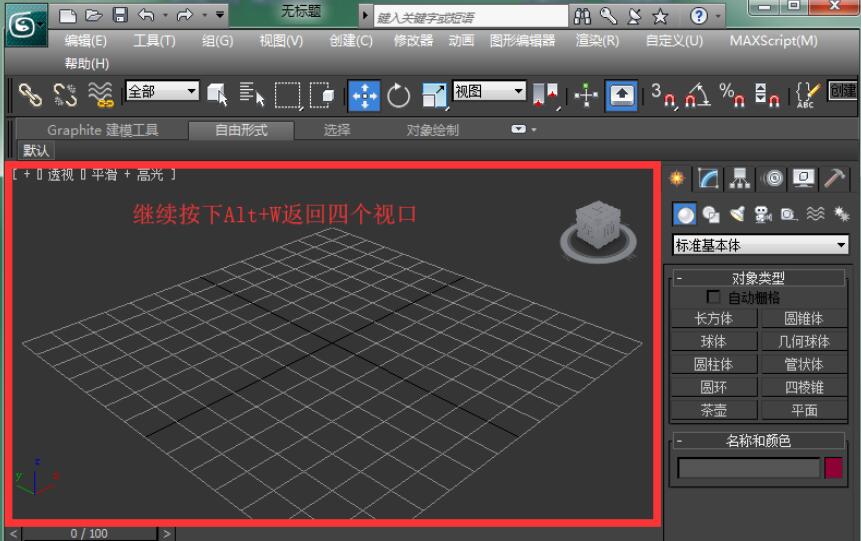Open the 3ds Max application menu logo
The height and width of the screenshot is (541, 861).
coord(25,24)
